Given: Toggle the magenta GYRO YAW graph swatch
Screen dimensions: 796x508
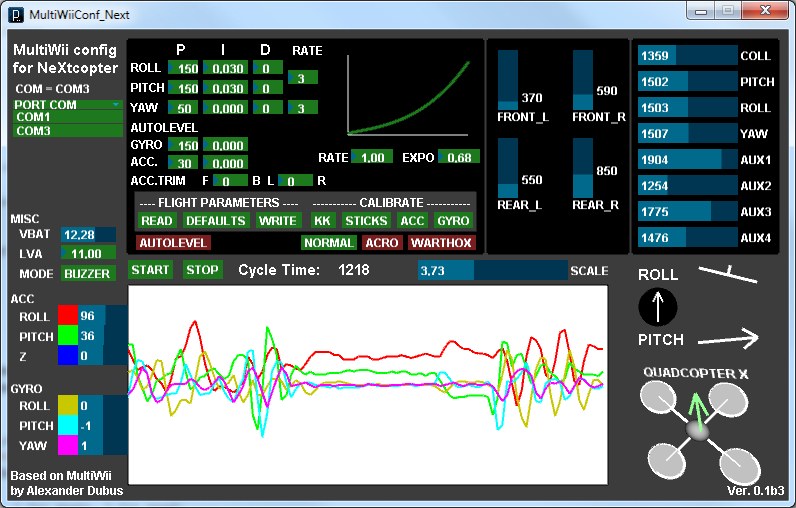Looking at the screenshot, I should pyautogui.click(x=68, y=445).
